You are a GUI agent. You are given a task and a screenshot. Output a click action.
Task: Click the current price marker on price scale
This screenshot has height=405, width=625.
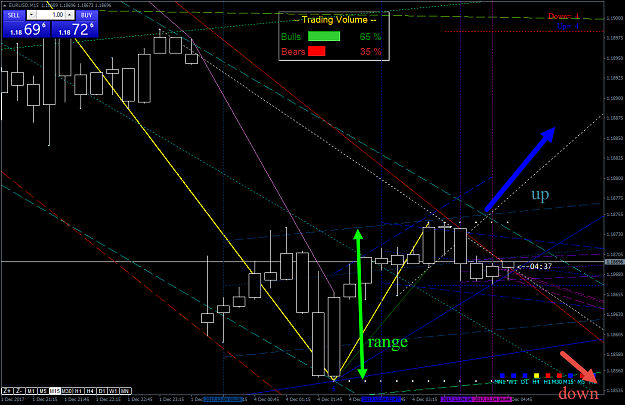[614, 262]
